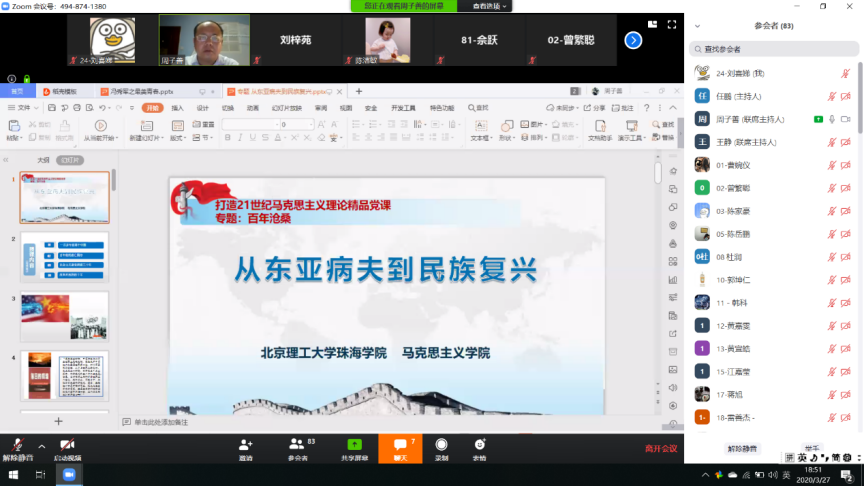Click the 录制 record icon
Viewport: 864px width, 486px height.
pyautogui.click(x=441, y=444)
